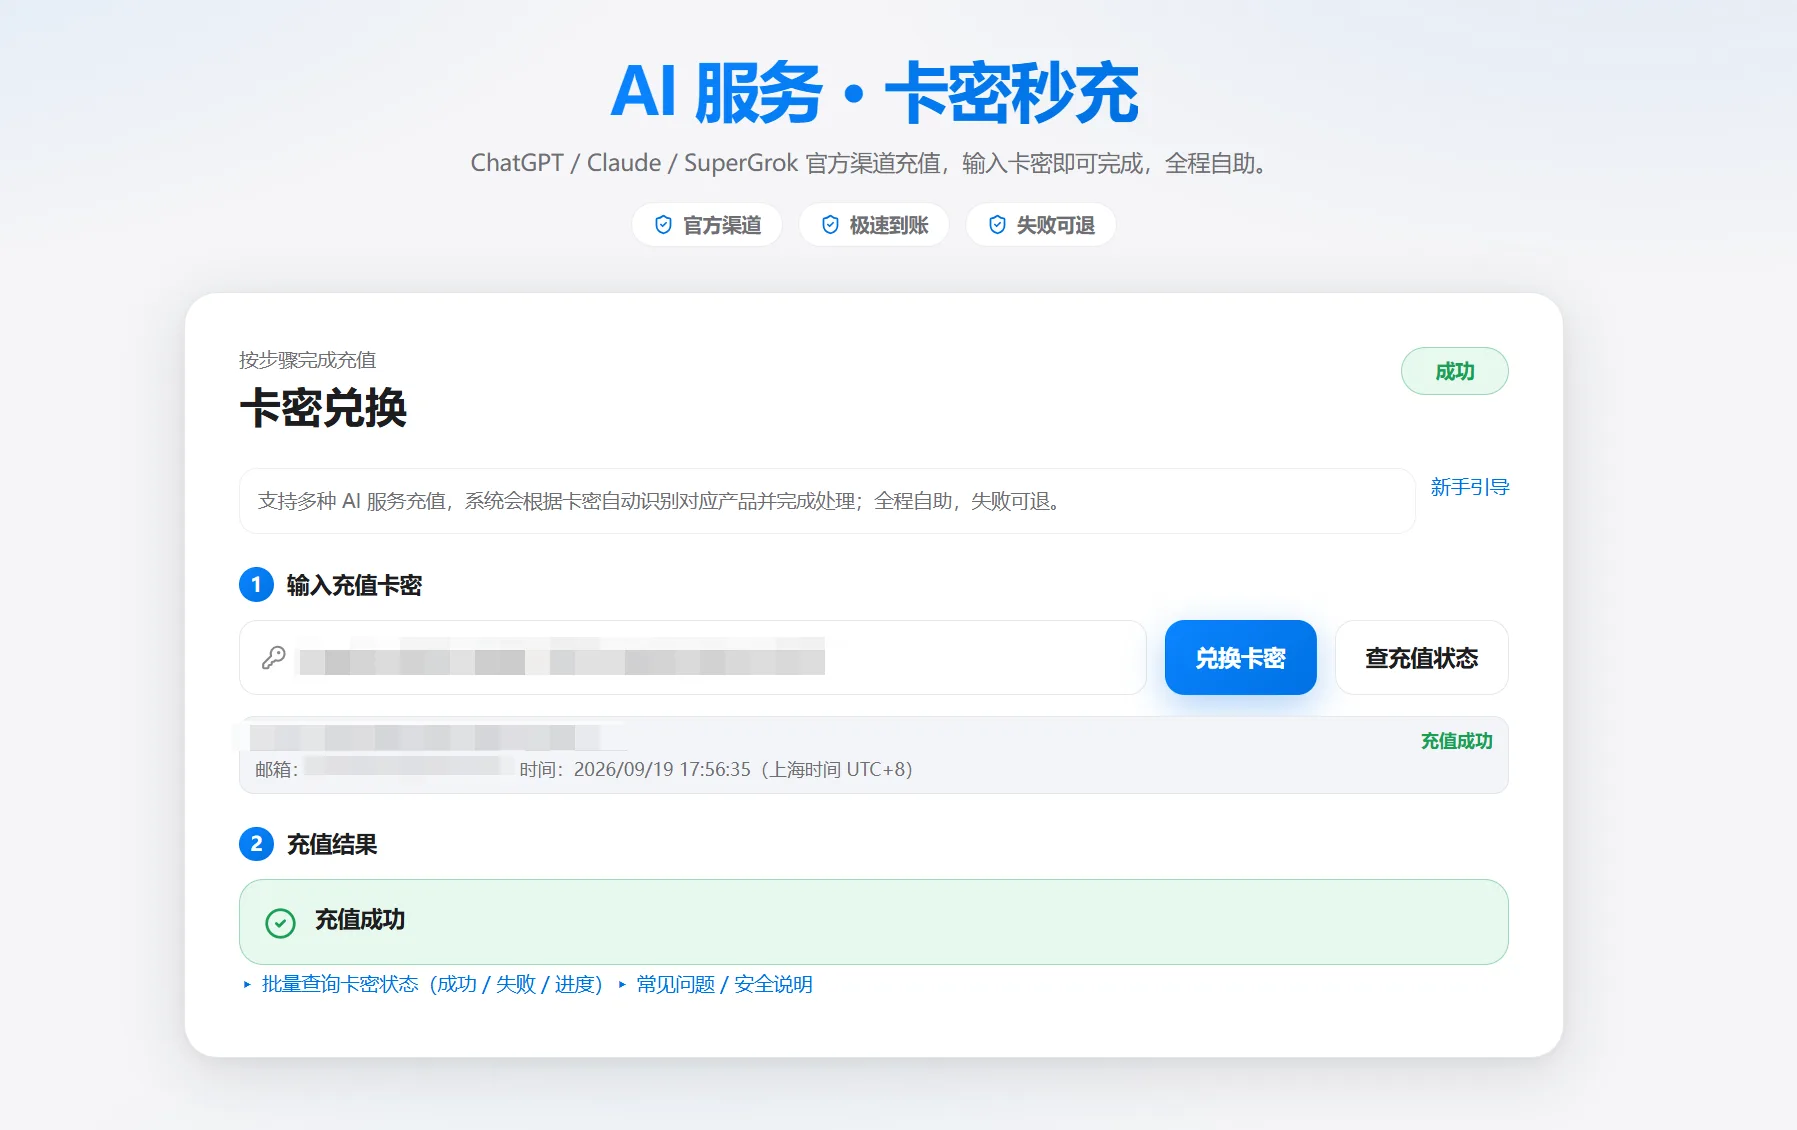Click the 支持多种 AI 服务充值 description box
The width and height of the screenshot is (1797, 1130).
tap(827, 501)
